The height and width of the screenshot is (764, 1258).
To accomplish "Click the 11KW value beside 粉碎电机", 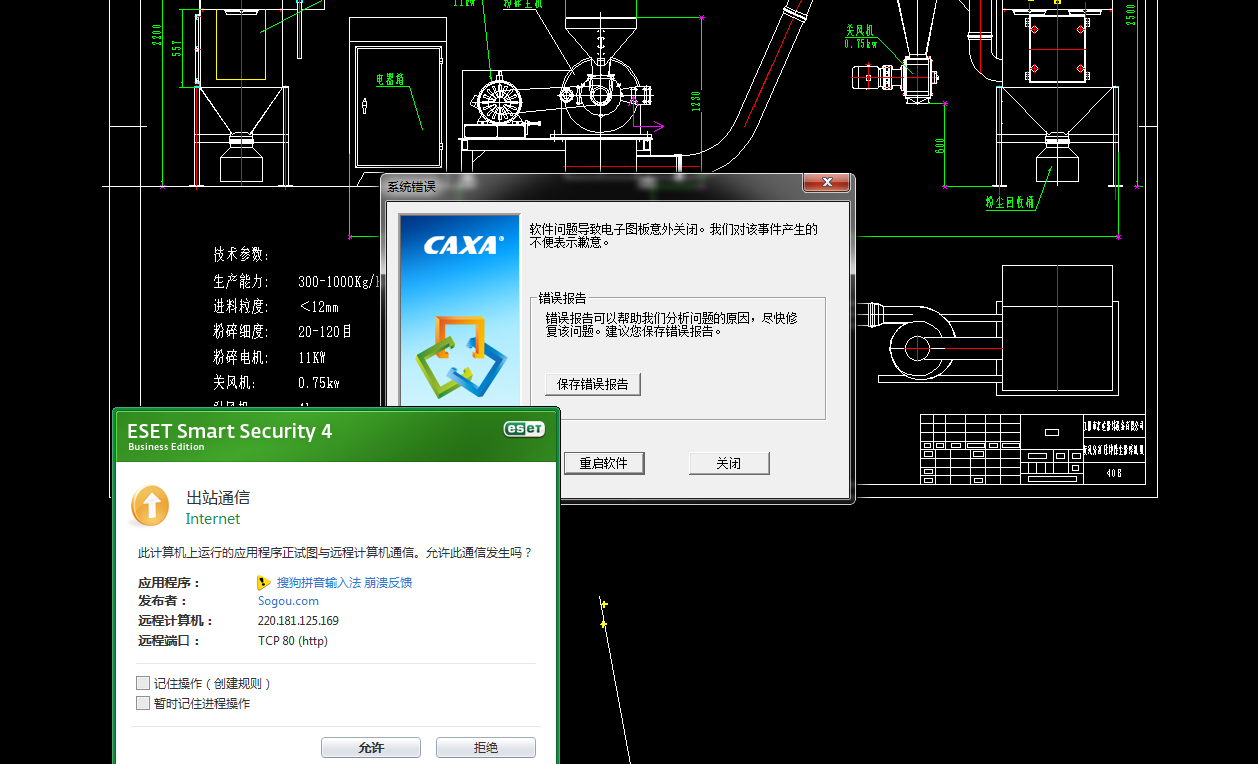I will 312,357.
